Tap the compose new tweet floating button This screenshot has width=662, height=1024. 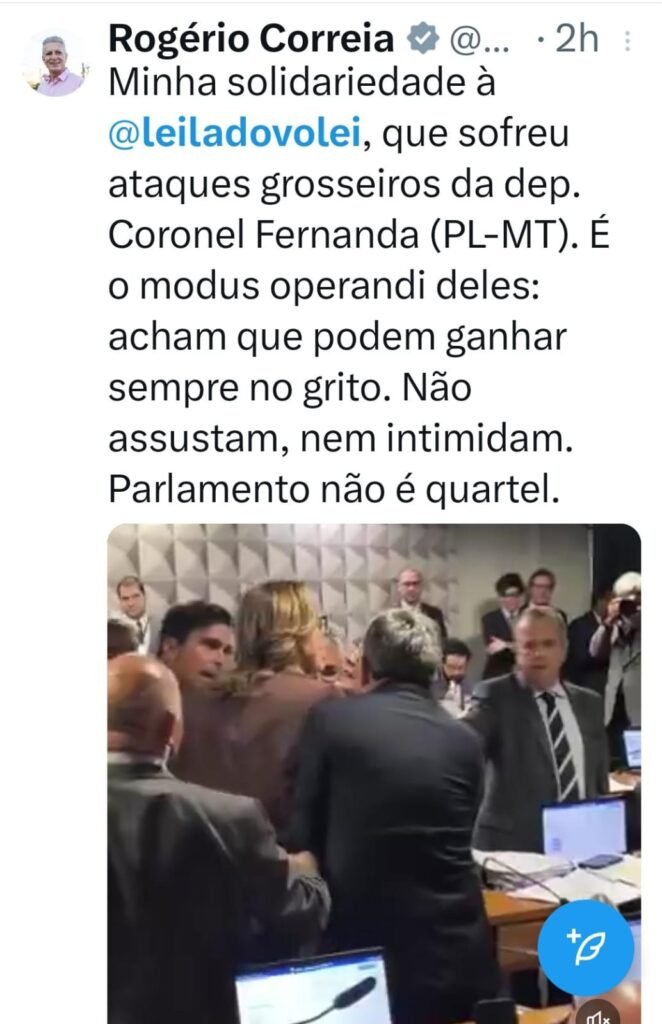[x=586, y=947]
